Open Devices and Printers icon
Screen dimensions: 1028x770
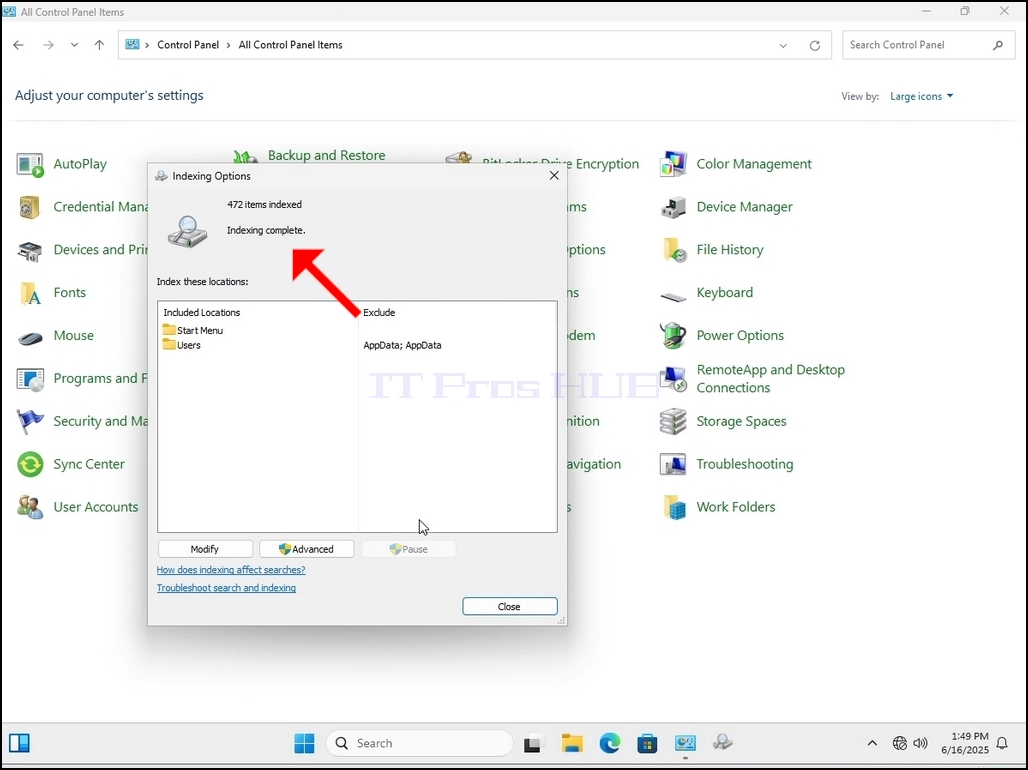(30, 251)
